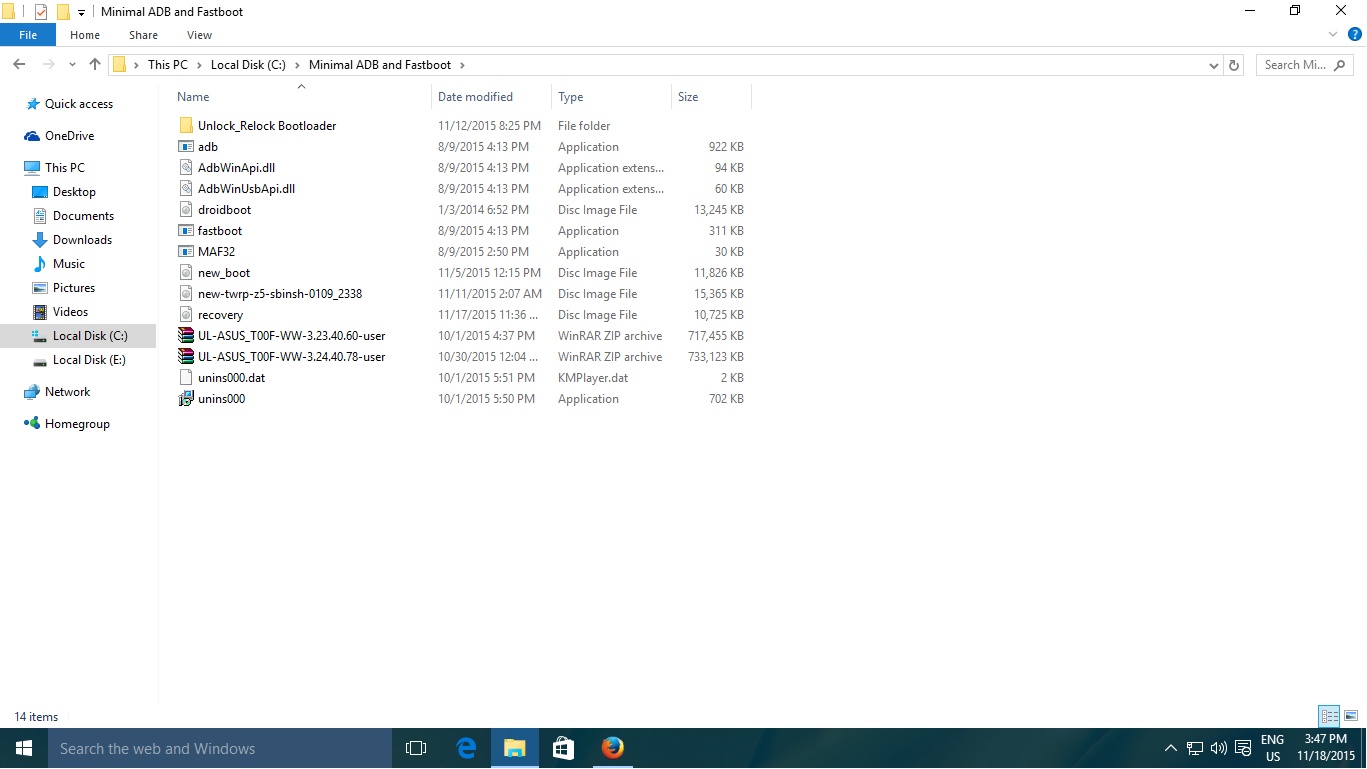Select the adb application icon
This screenshot has width=1367, height=769.
pyautogui.click(x=186, y=147)
